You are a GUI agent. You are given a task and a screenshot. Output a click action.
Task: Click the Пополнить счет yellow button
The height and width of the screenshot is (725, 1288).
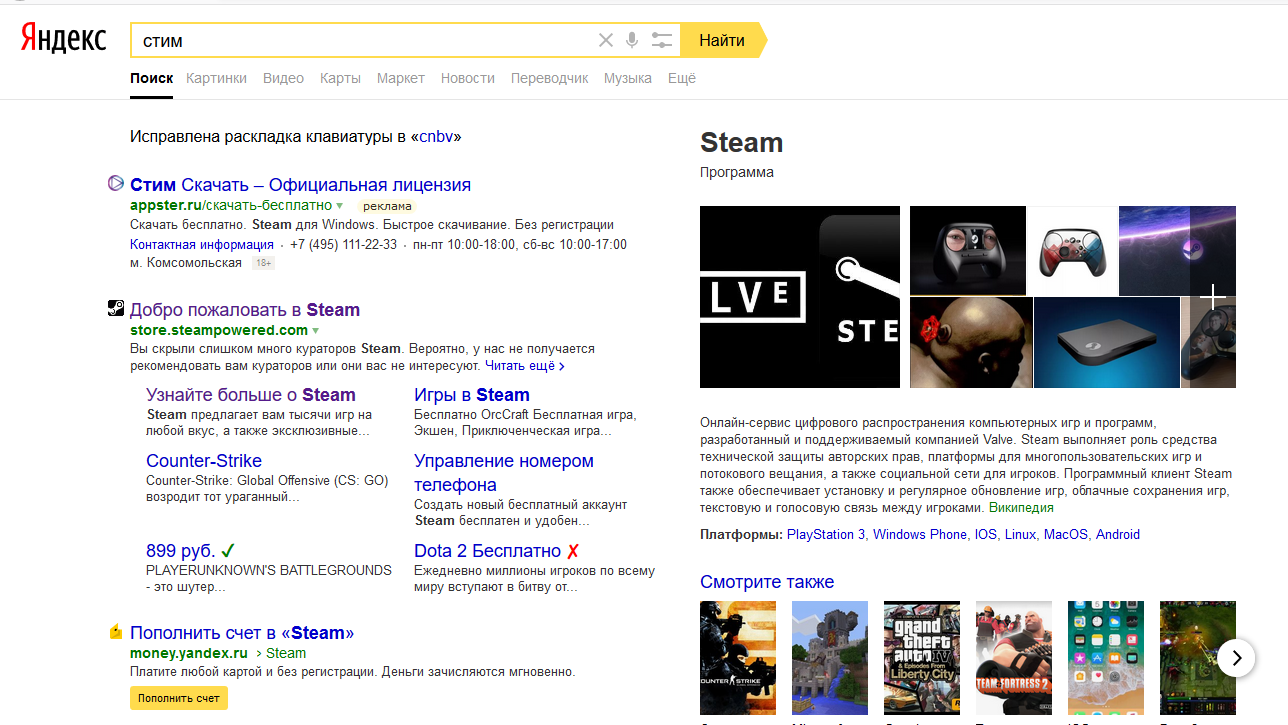(179, 698)
